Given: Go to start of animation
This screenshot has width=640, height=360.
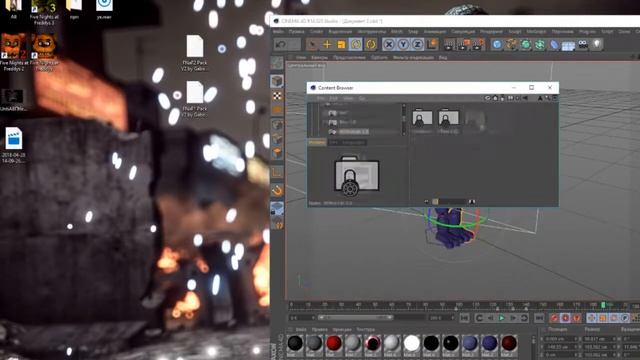Looking at the screenshot, I should [464, 318].
